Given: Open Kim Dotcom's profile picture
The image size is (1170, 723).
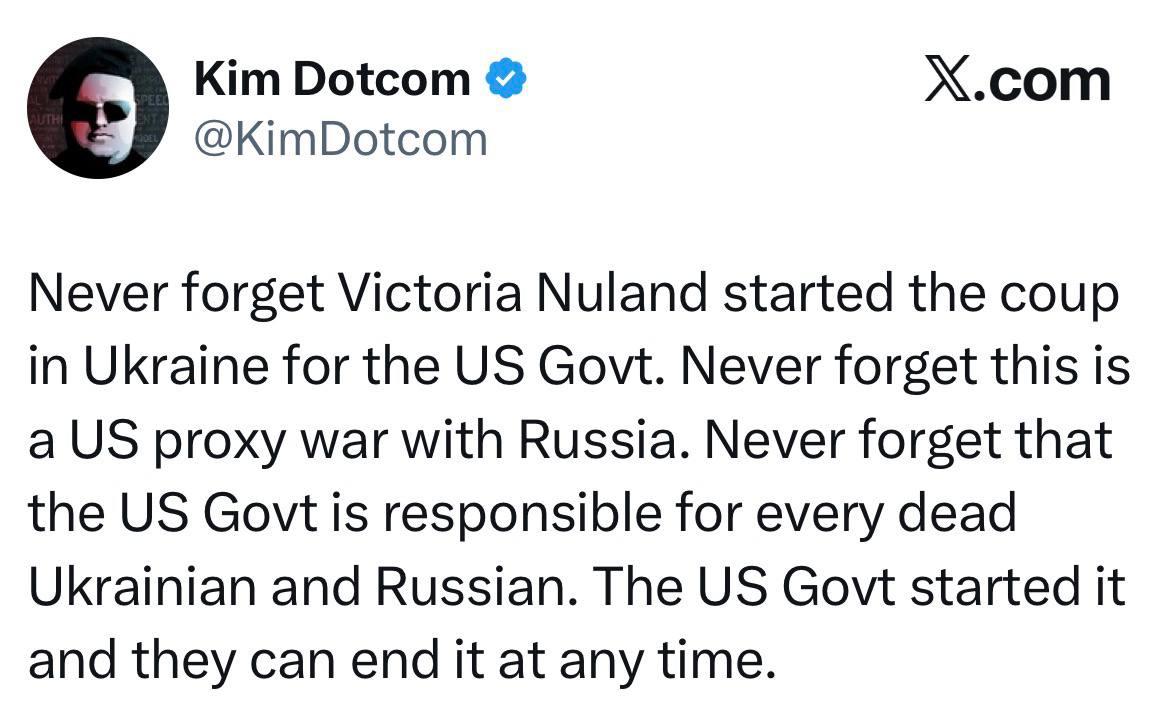Looking at the screenshot, I should (x=96, y=108).
